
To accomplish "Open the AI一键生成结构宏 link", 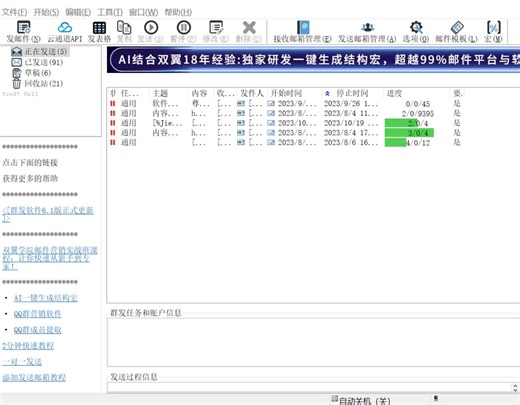I will (46, 298).
